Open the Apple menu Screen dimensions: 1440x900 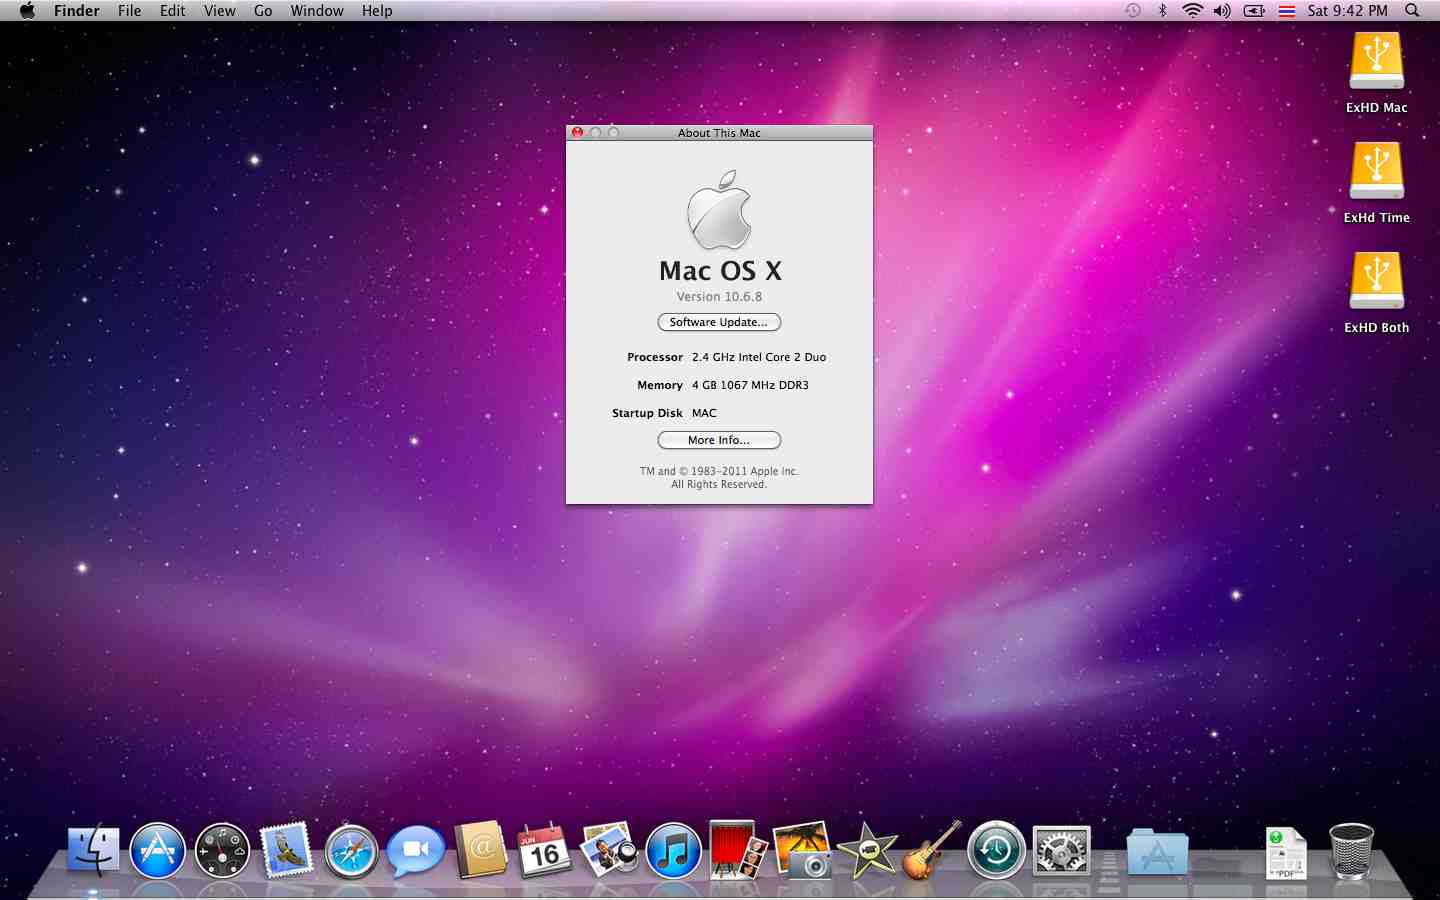(x=27, y=11)
